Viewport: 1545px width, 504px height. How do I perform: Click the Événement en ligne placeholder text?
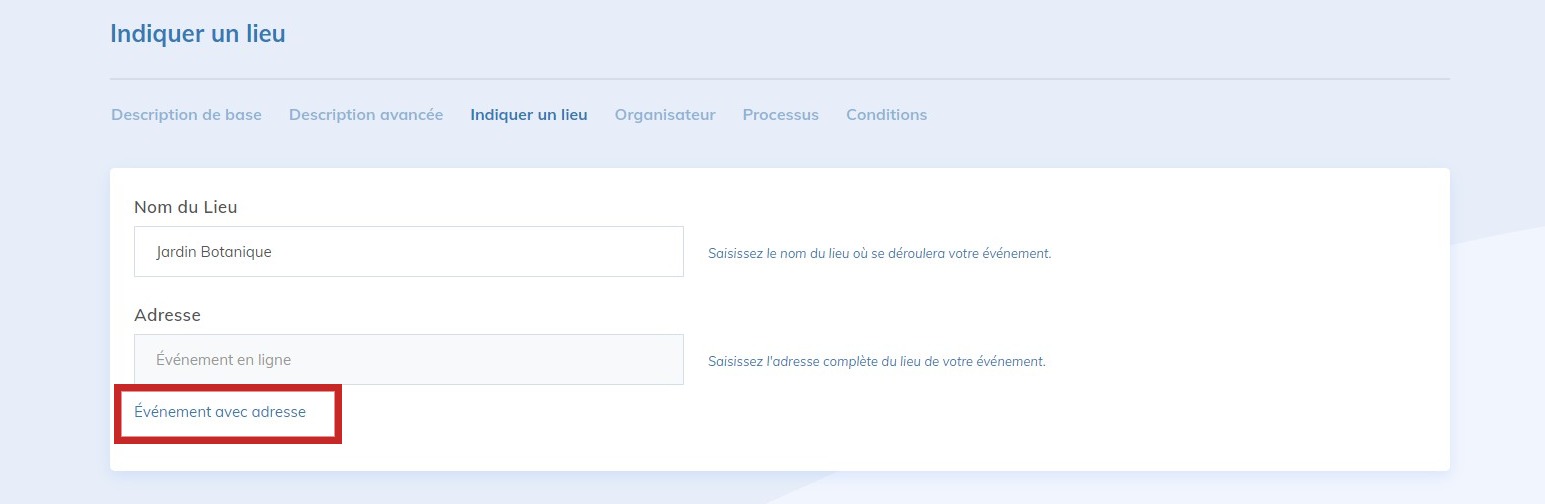(x=223, y=360)
